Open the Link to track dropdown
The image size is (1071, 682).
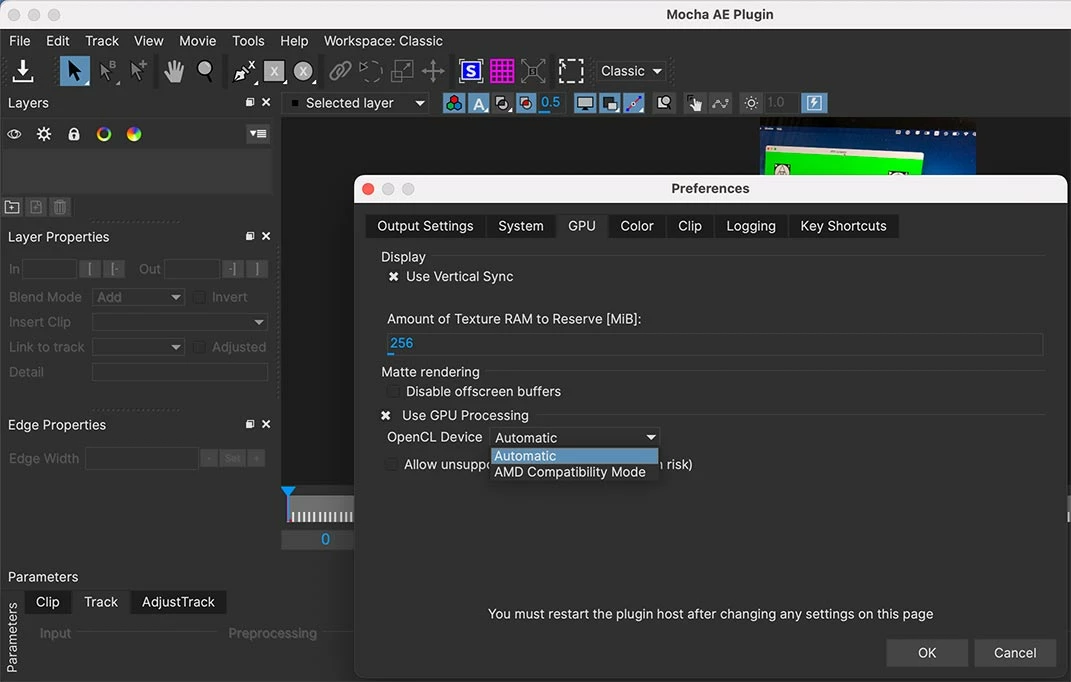coord(139,347)
